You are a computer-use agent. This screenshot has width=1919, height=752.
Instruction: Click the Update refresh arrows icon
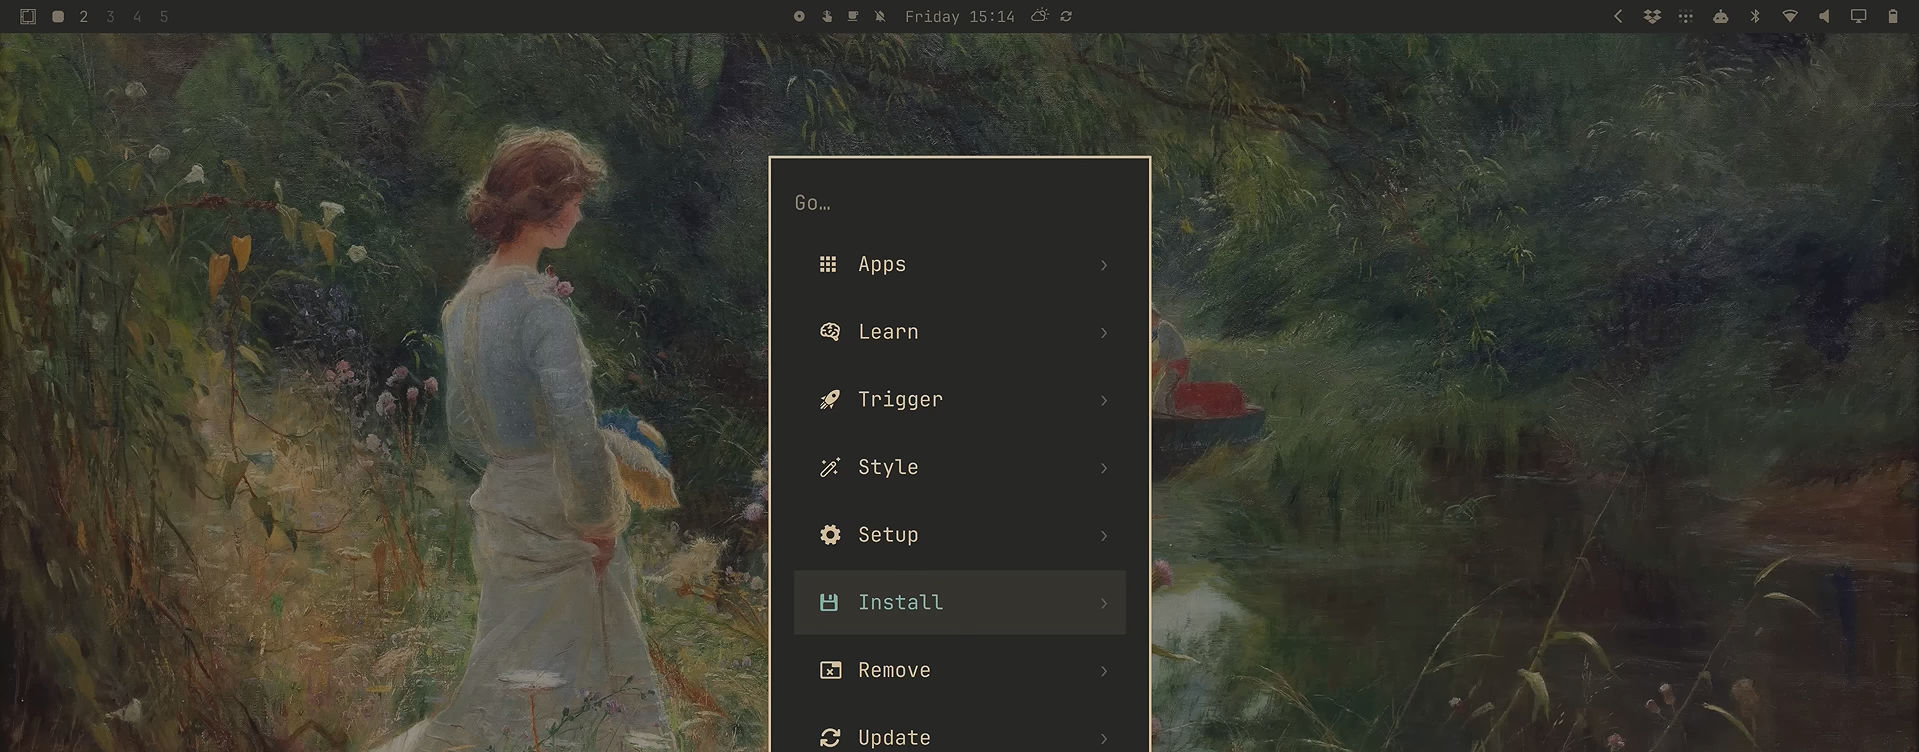pos(830,738)
